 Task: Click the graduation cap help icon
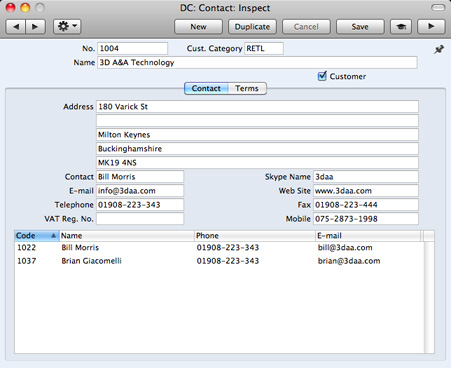(x=401, y=27)
